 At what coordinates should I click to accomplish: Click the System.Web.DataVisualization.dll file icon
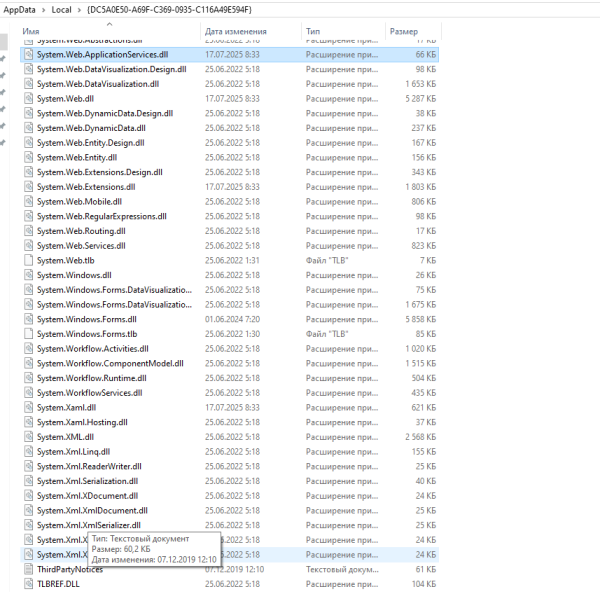coord(28,84)
